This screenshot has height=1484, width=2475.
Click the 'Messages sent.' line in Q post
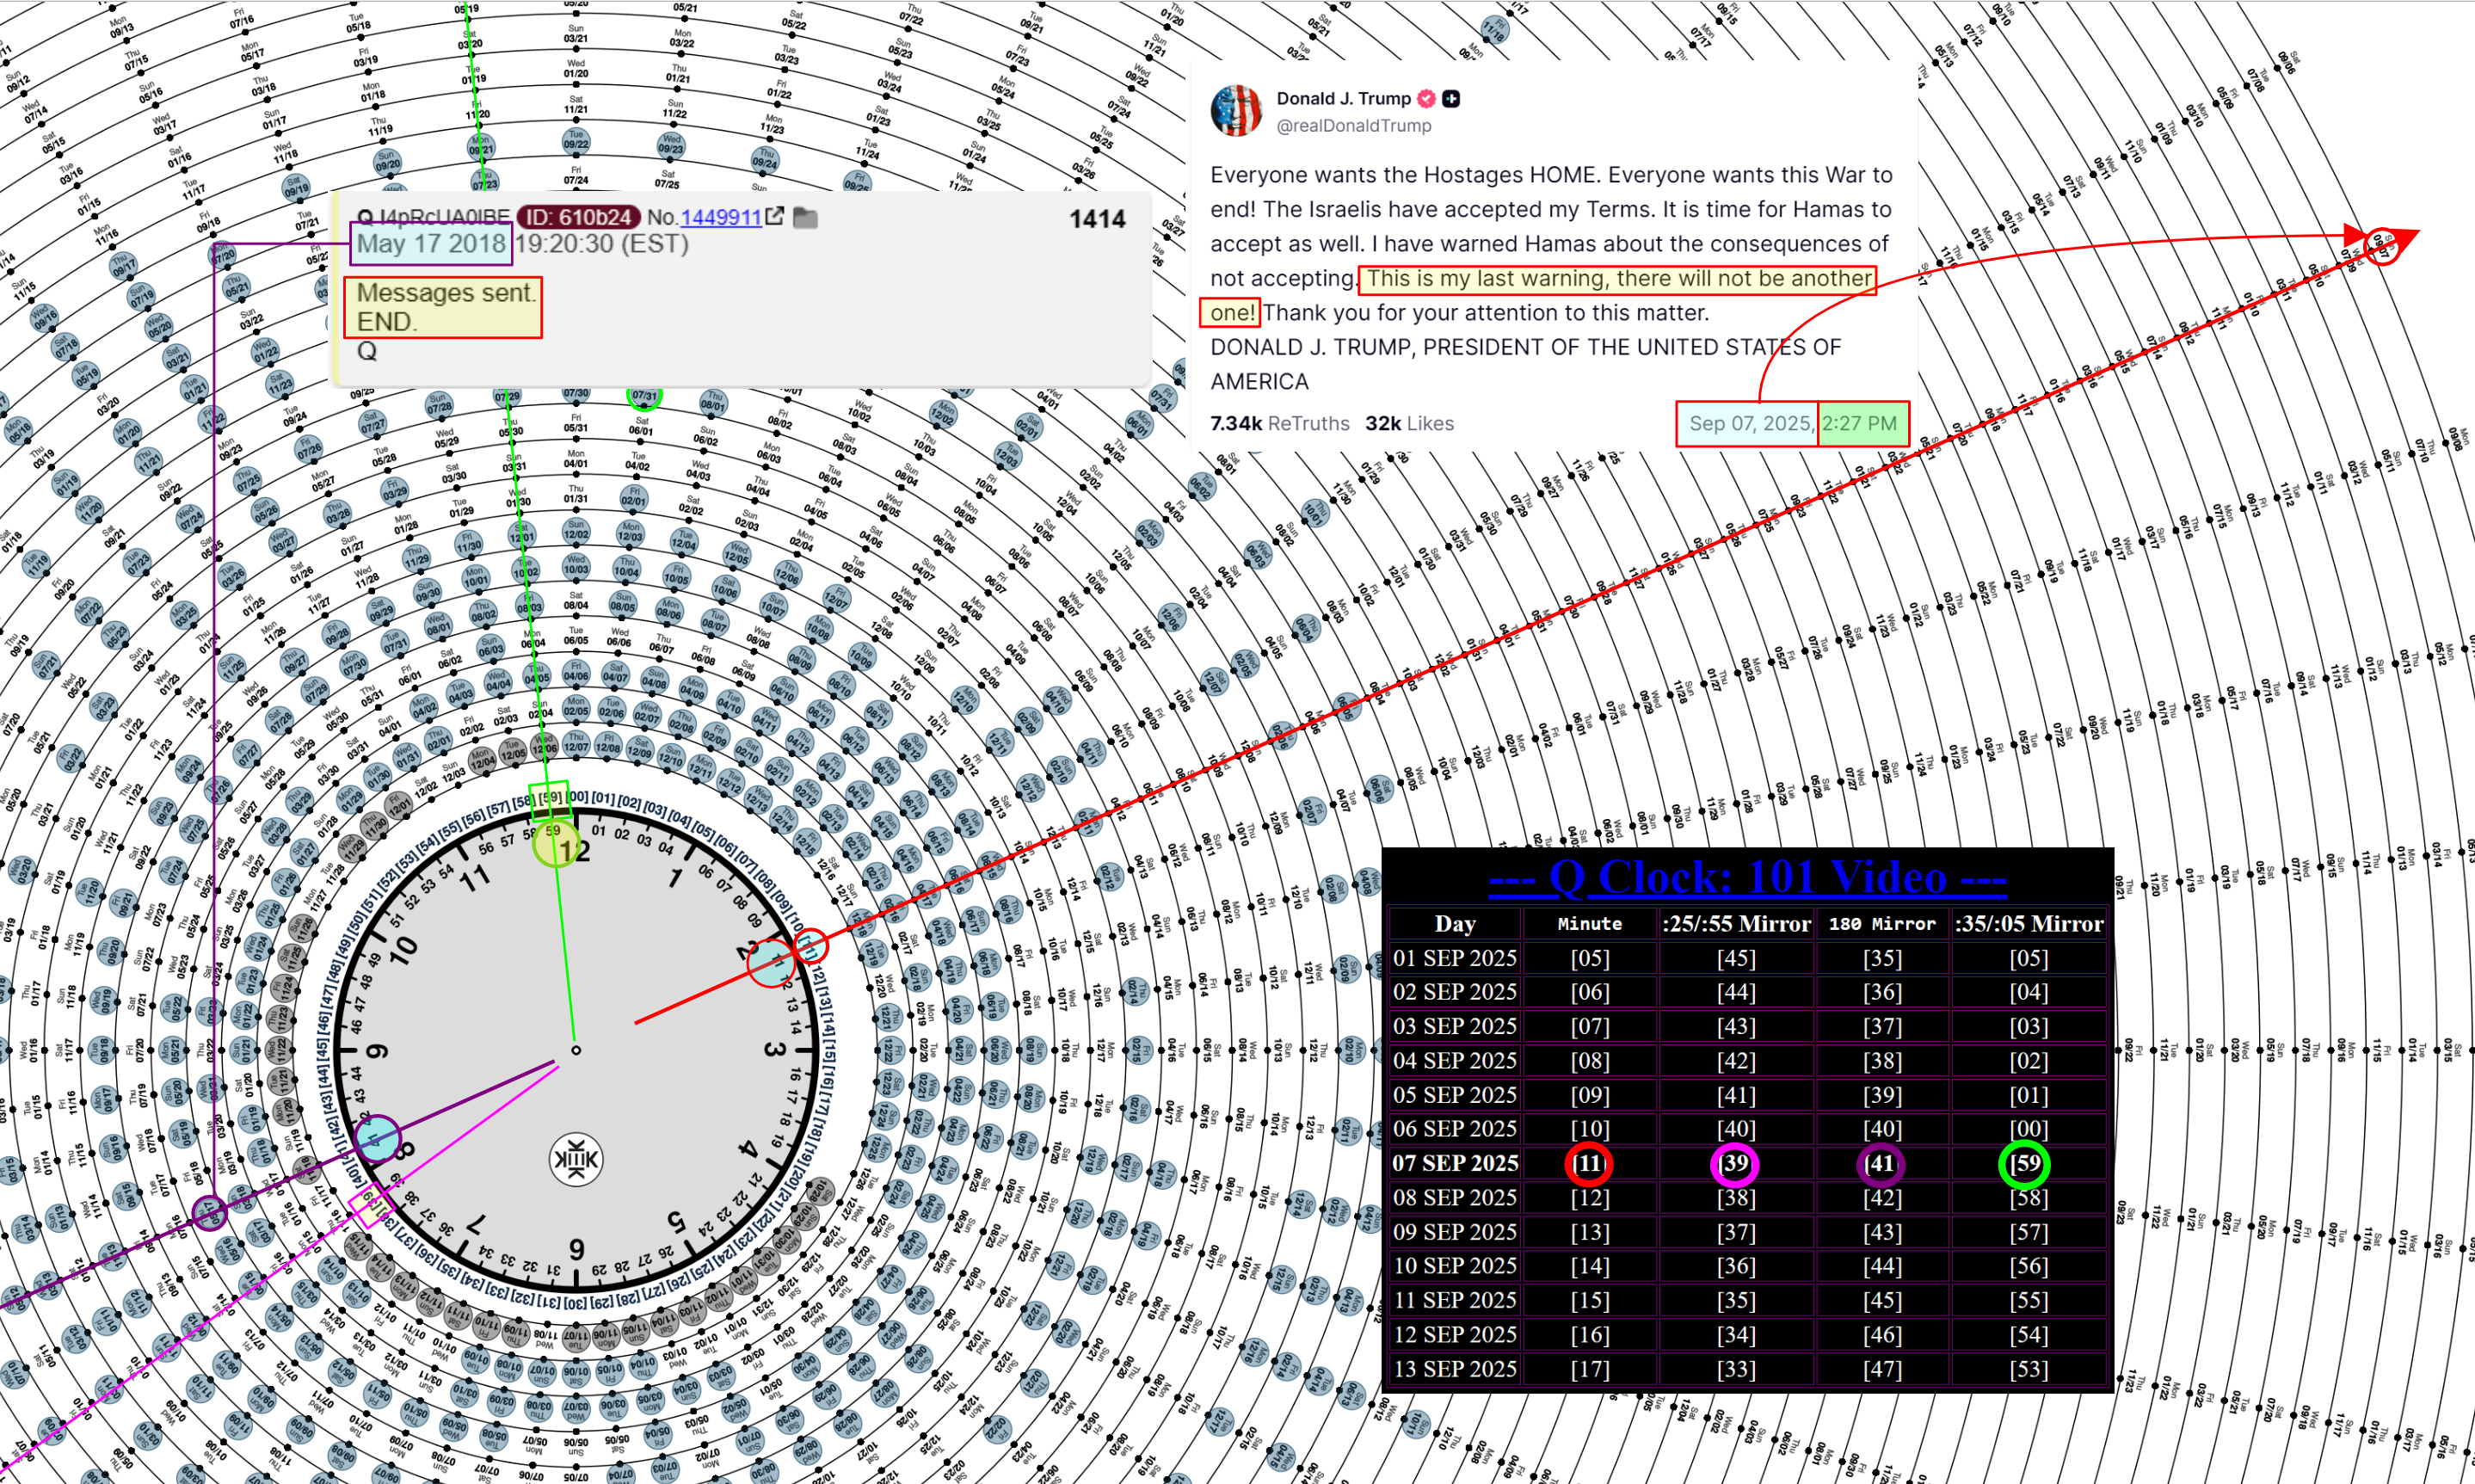(446, 292)
